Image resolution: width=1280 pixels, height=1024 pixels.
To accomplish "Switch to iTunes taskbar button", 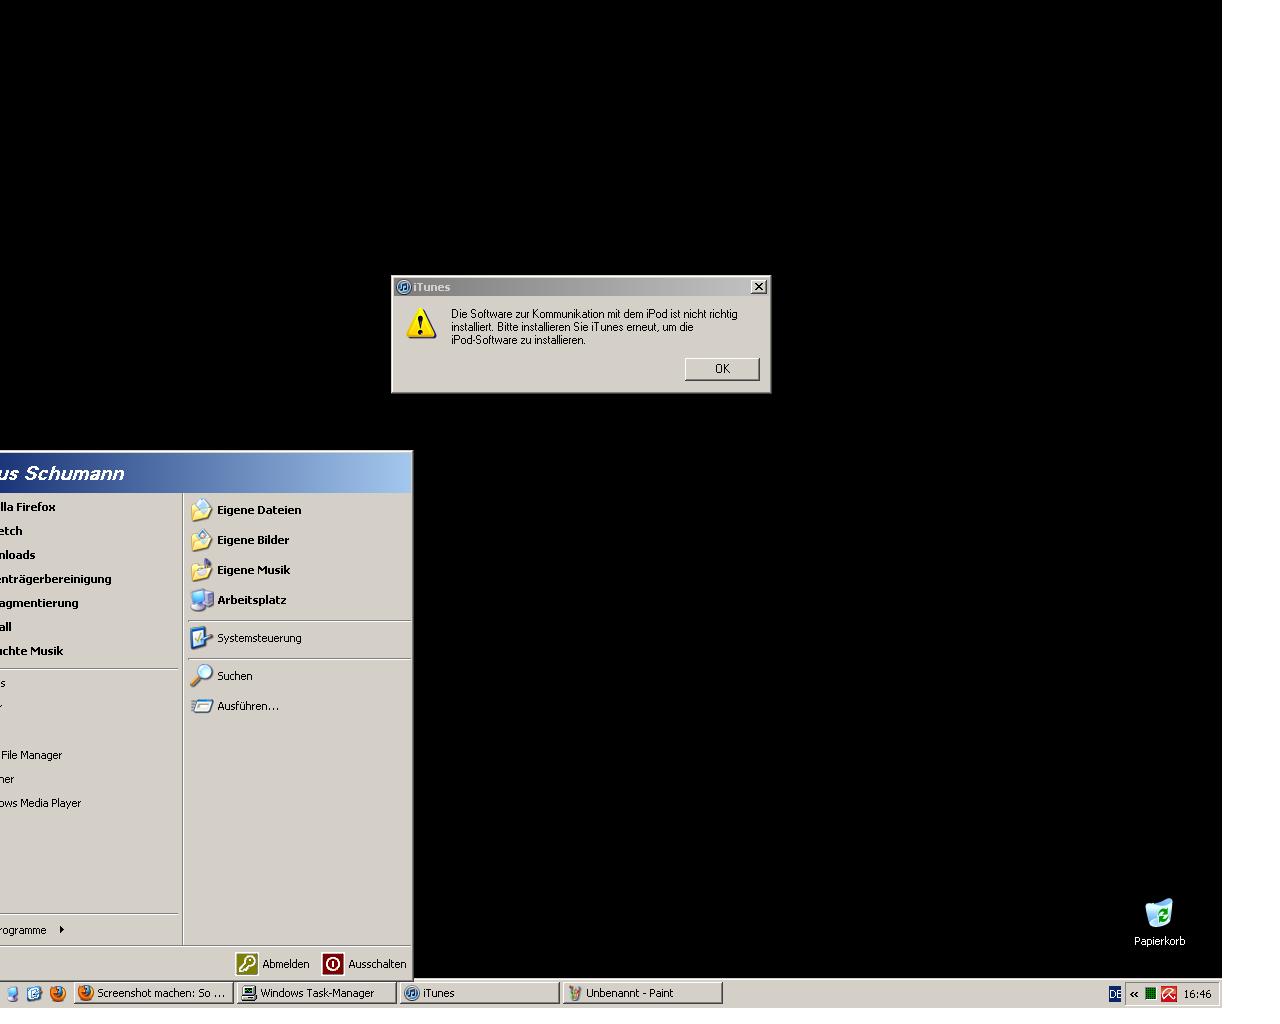I will [479, 993].
